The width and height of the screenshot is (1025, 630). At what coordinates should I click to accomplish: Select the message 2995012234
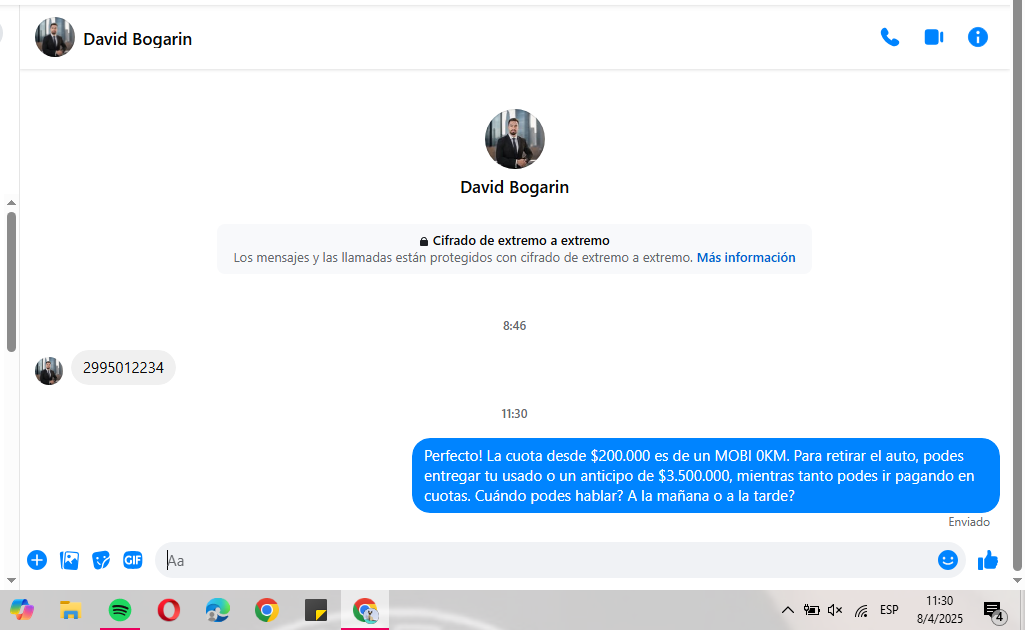click(x=123, y=368)
